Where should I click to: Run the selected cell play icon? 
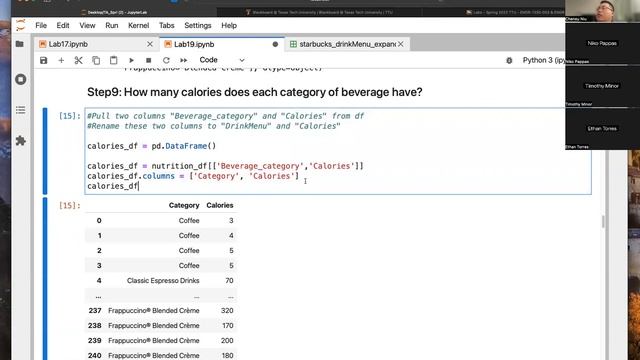131,60
